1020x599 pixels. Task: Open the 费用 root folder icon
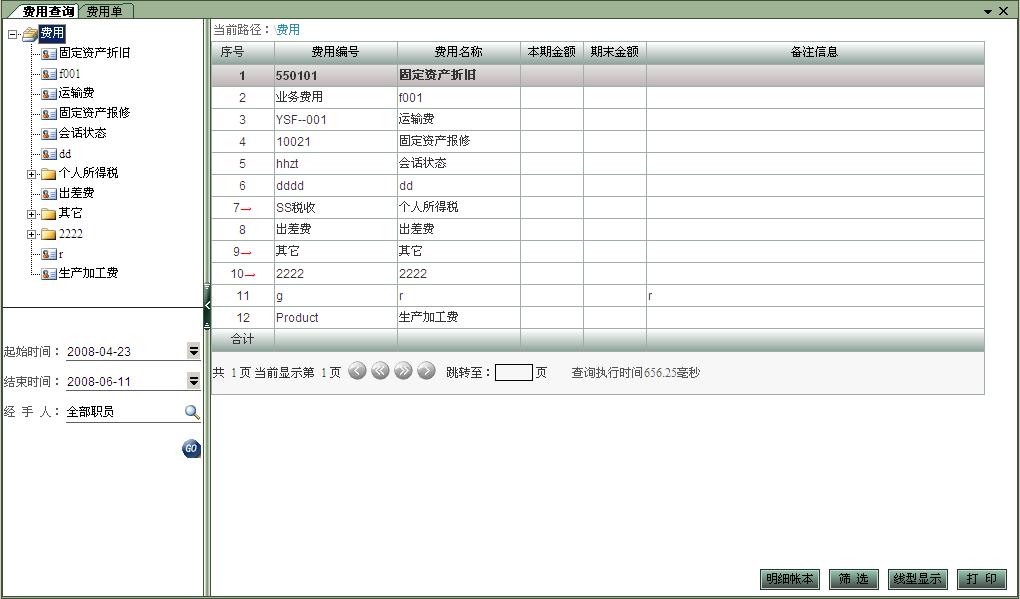[30, 33]
